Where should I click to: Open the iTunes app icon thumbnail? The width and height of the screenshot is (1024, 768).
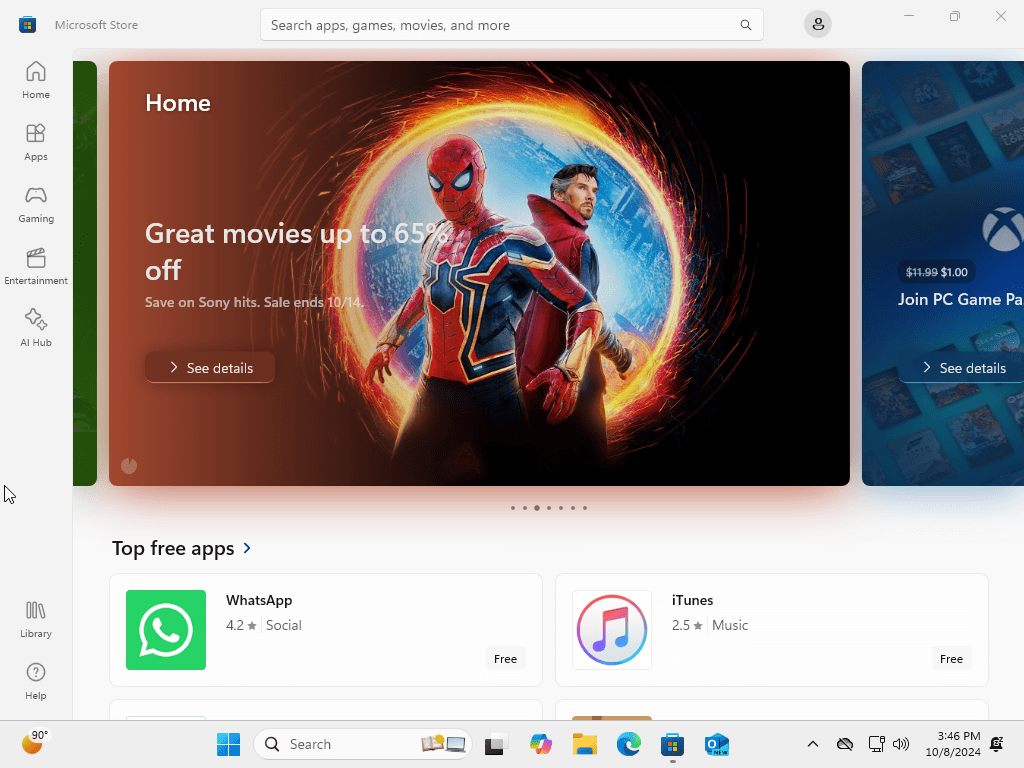612,630
